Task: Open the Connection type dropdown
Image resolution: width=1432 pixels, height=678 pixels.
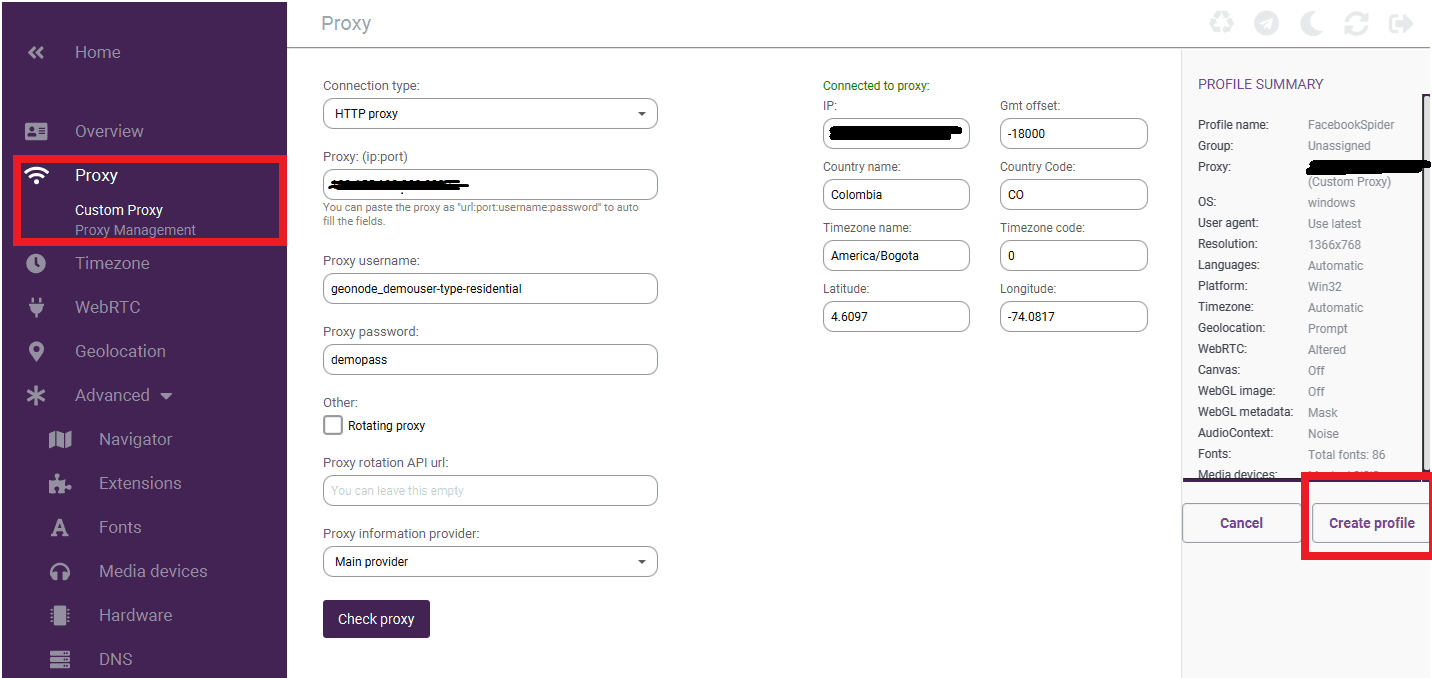Action: tap(643, 113)
